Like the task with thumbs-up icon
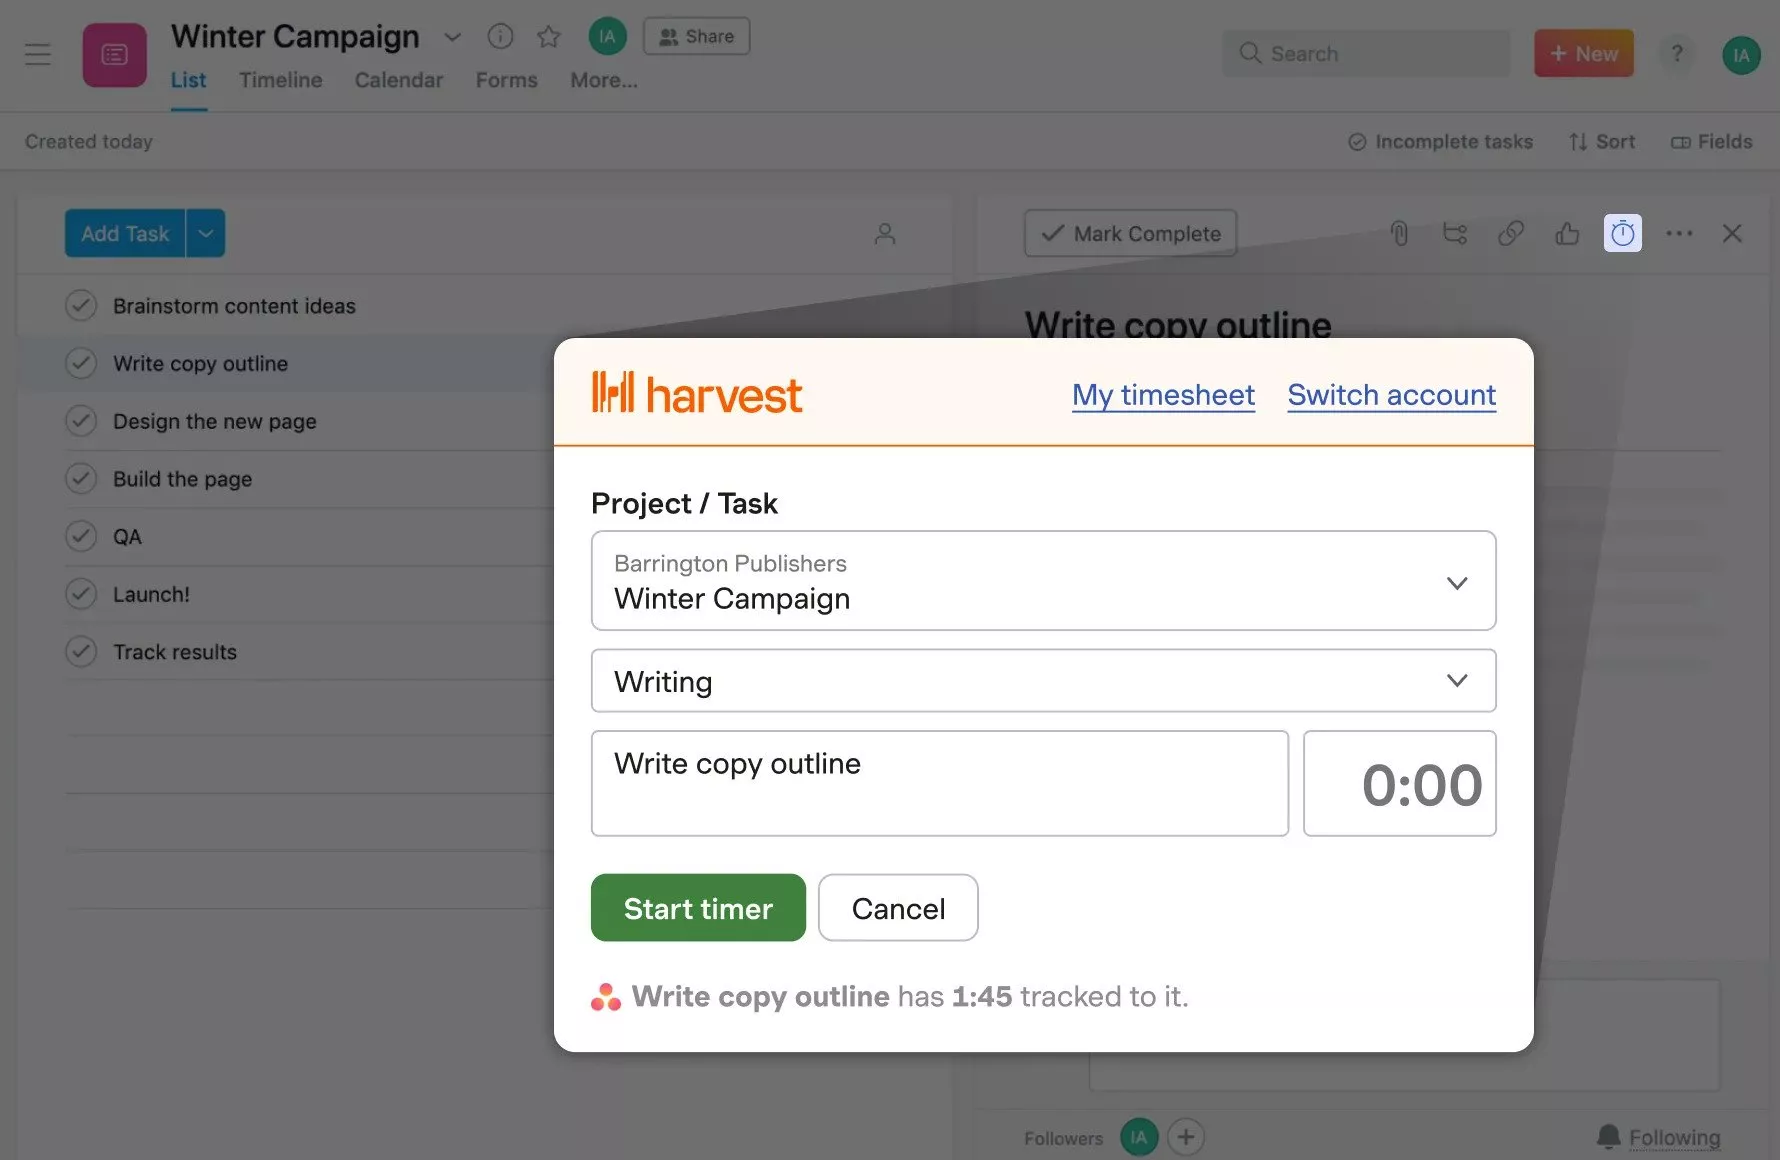This screenshot has height=1160, width=1780. pos(1567,234)
